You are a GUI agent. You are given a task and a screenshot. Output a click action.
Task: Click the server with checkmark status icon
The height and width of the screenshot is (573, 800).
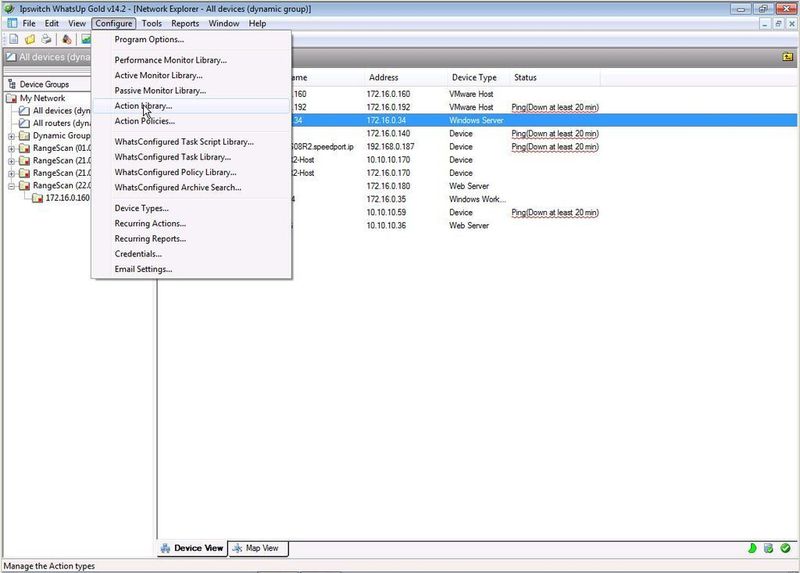click(768, 549)
